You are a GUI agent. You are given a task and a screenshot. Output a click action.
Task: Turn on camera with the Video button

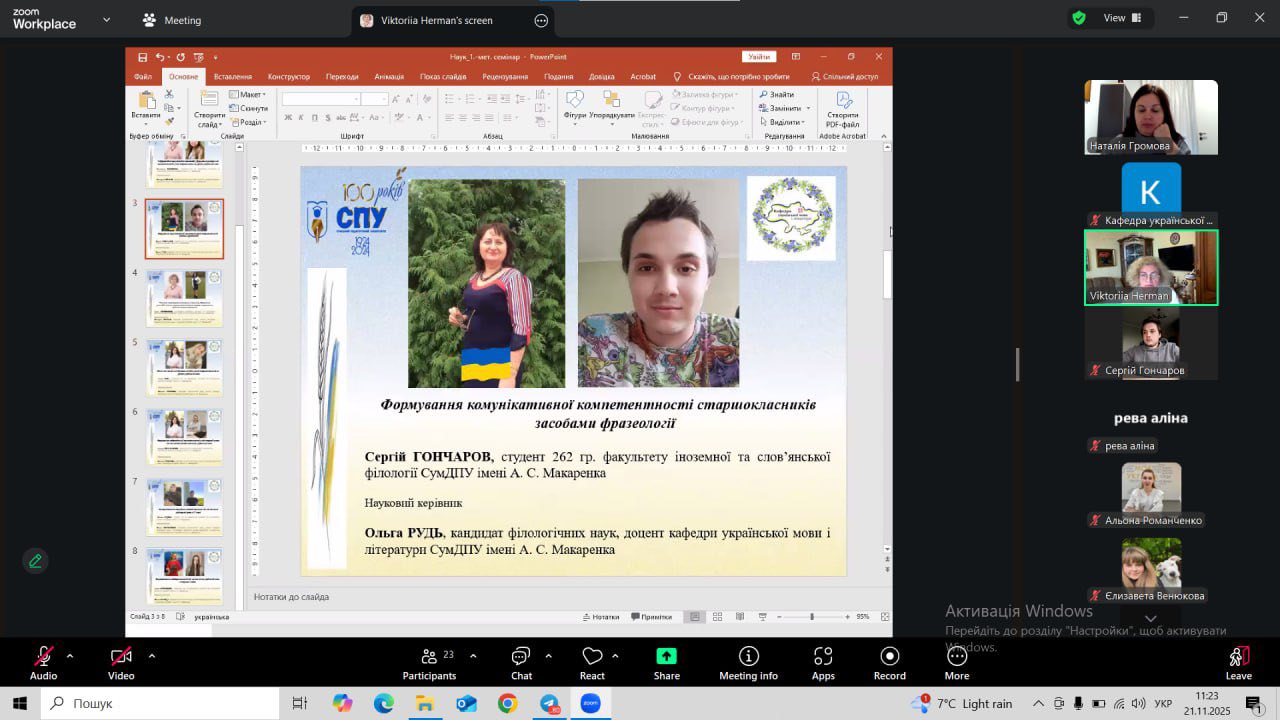121,663
